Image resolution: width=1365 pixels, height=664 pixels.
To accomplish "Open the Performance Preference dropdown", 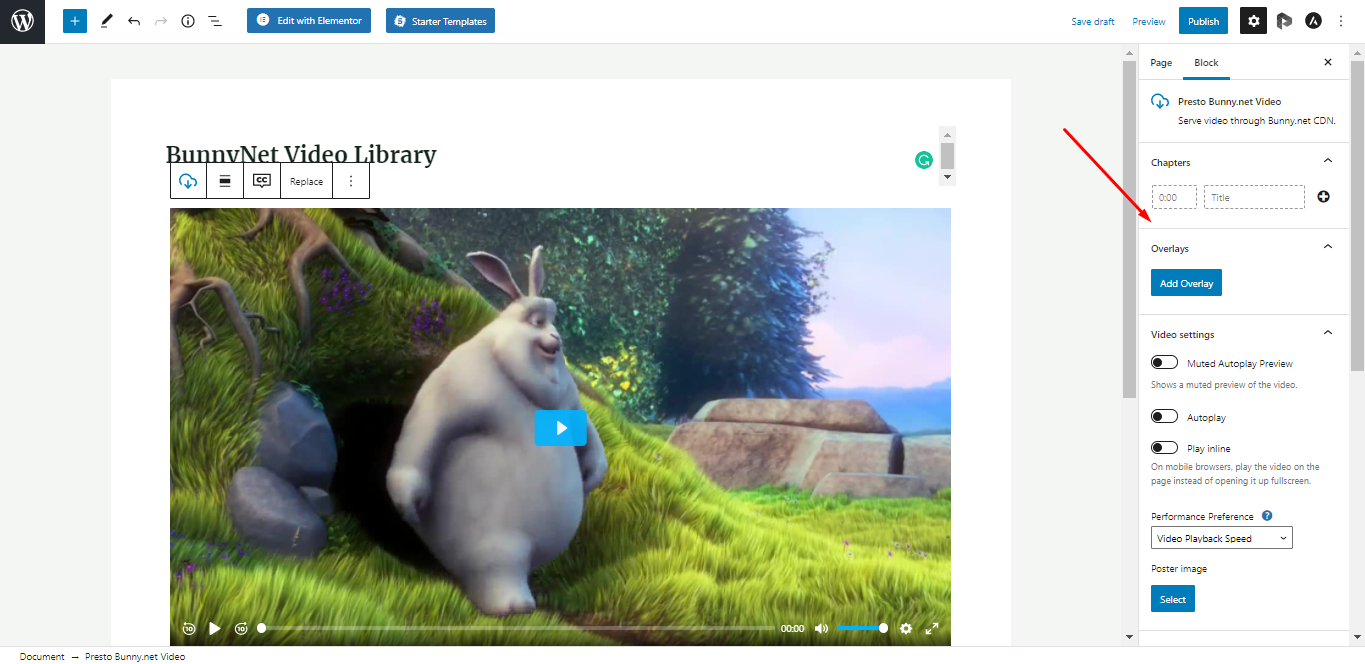I will point(1222,538).
